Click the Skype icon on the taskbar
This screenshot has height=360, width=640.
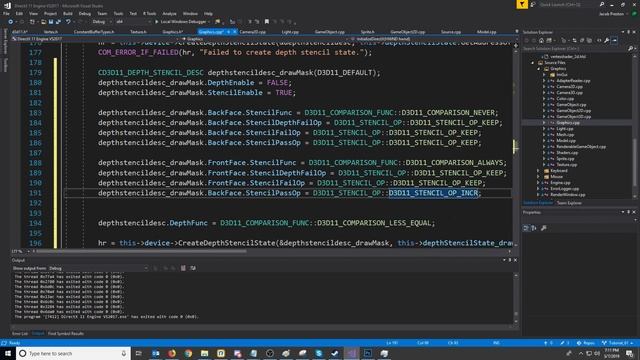click(x=319, y=353)
